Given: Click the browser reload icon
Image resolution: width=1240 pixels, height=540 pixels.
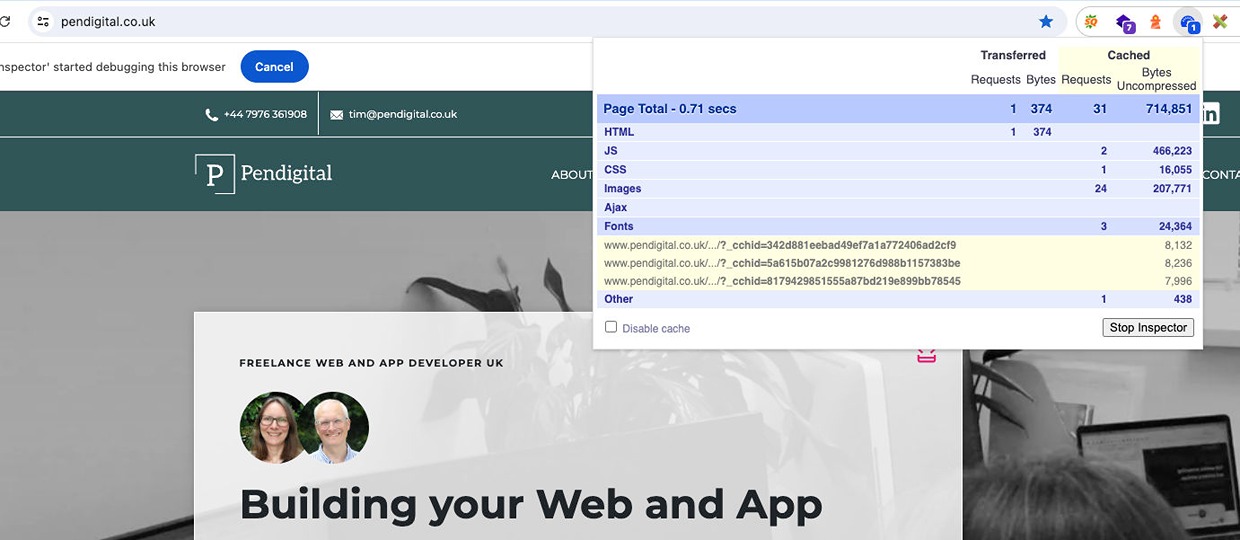Looking at the screenshot, I should 5,21.
